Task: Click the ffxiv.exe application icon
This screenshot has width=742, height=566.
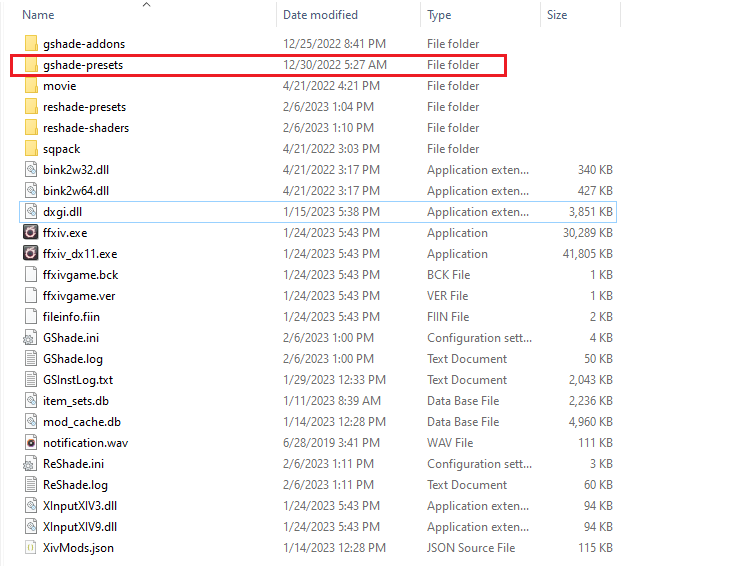Action: click(30, 233)
